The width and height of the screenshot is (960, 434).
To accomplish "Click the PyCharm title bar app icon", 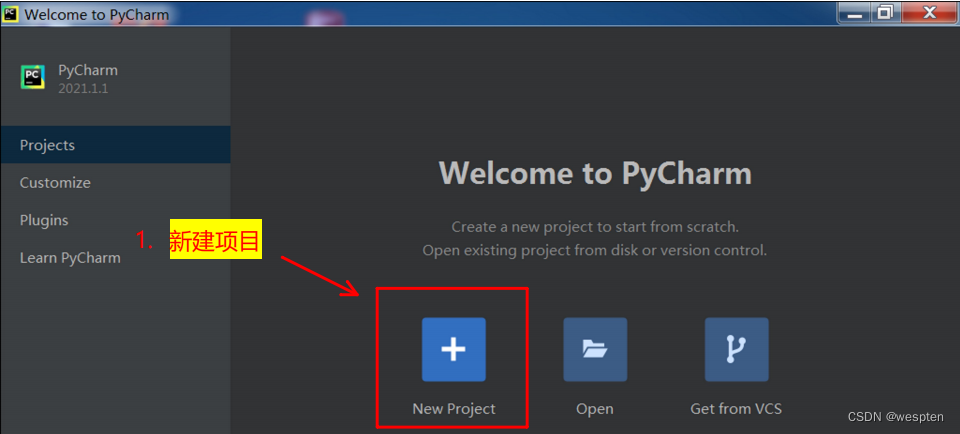I will (x=10, y=13).
